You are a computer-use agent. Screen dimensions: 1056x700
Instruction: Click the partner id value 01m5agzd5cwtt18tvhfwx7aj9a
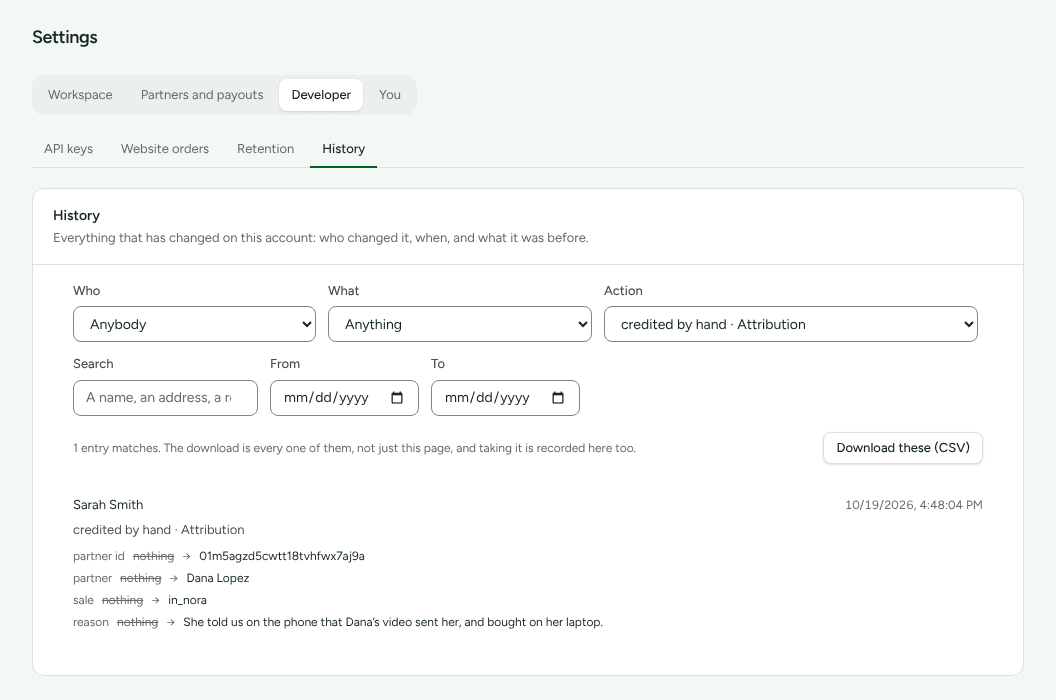(x=282, y=556)
